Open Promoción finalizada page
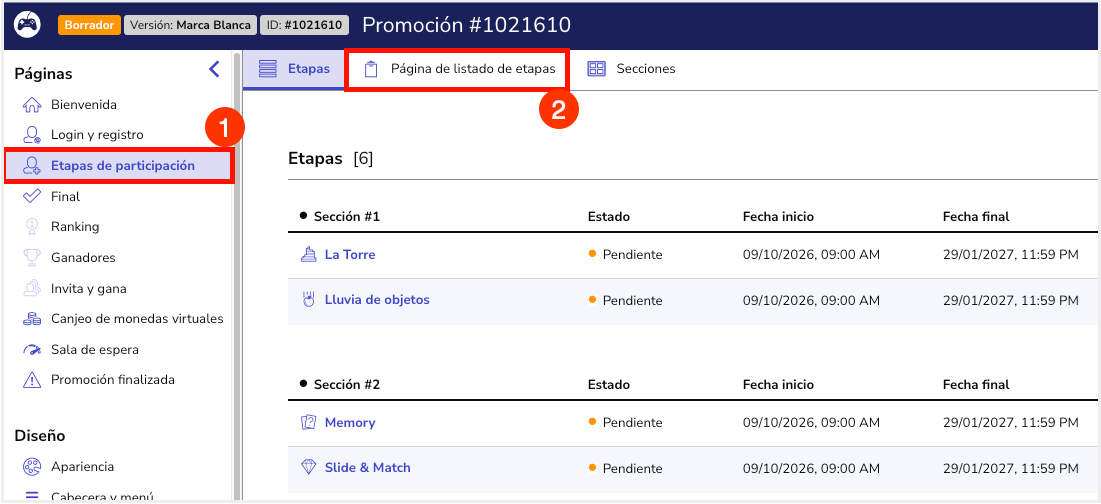1101x504 pixels. (113, 380)
